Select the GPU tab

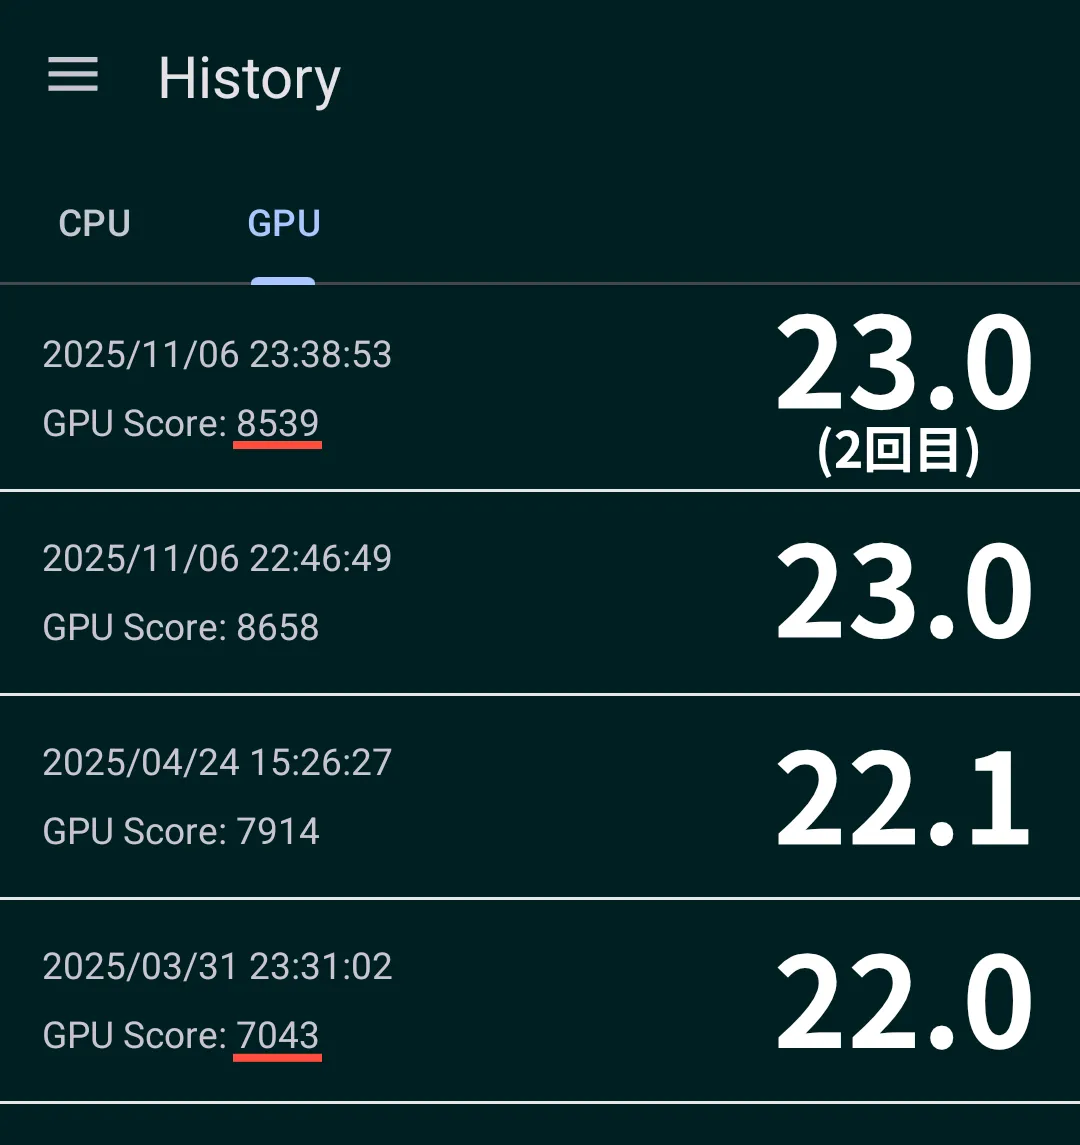pyautogui.click(x=283, y=223)
